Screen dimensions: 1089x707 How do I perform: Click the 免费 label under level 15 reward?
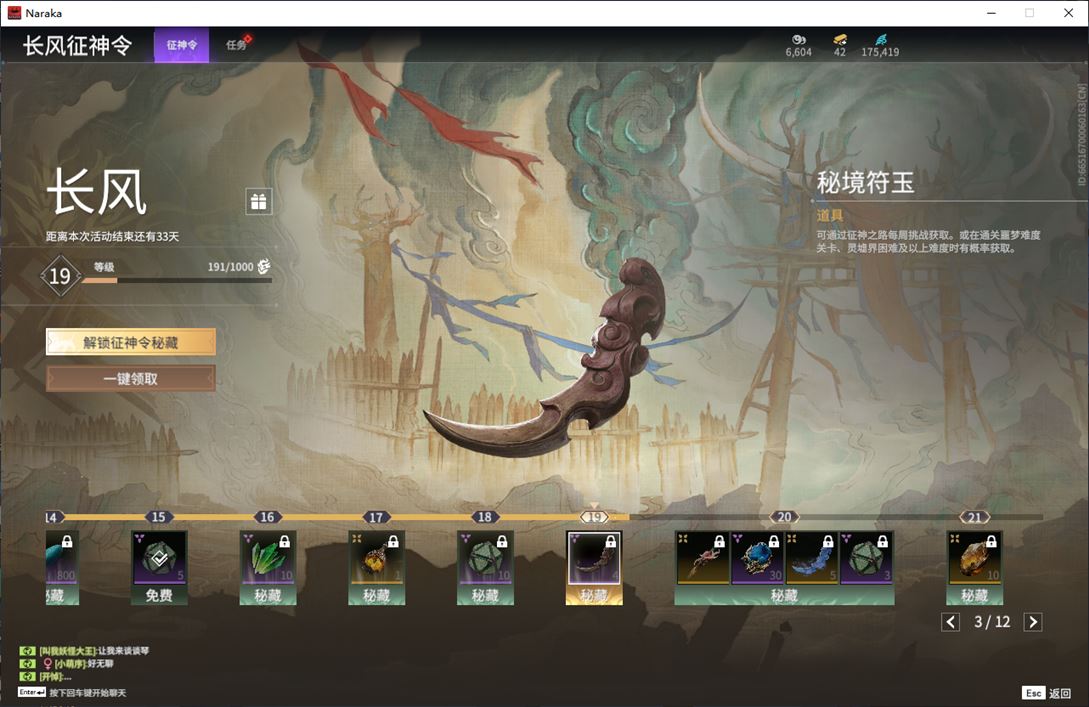click(x=159, y=595)
